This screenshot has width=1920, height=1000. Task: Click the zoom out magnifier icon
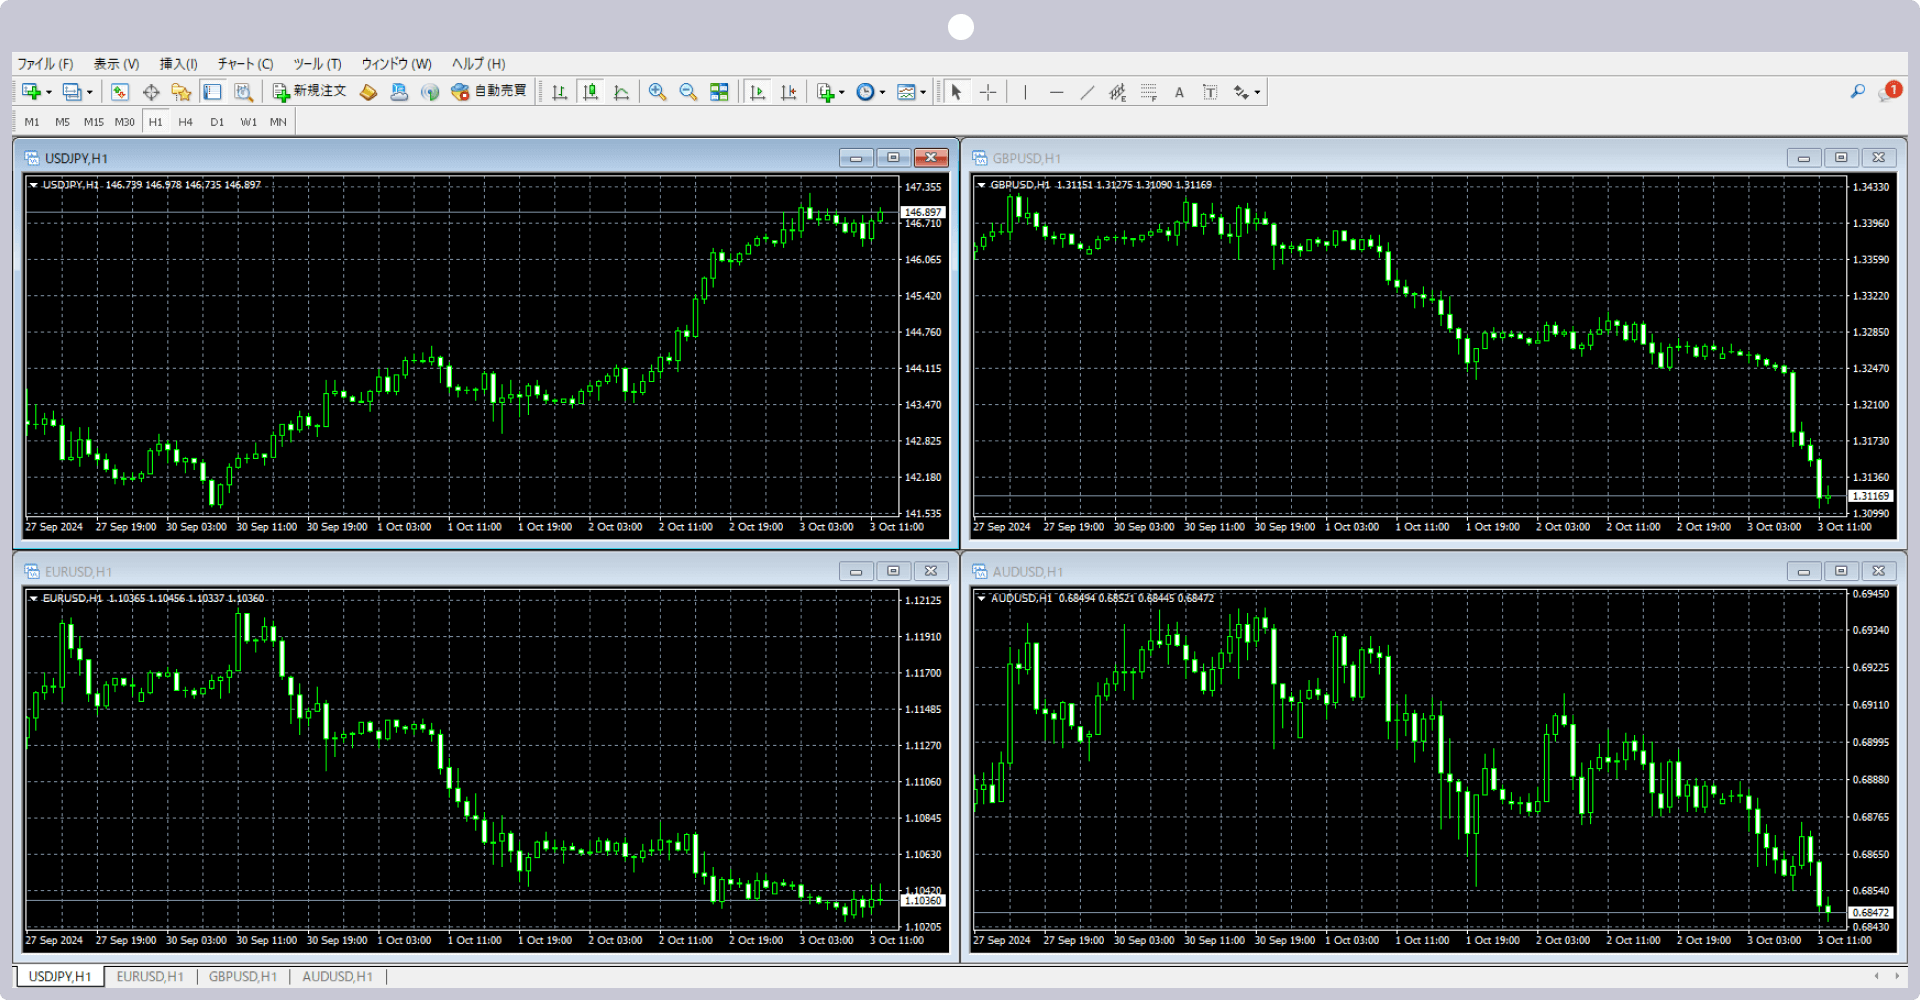[688, 92]
